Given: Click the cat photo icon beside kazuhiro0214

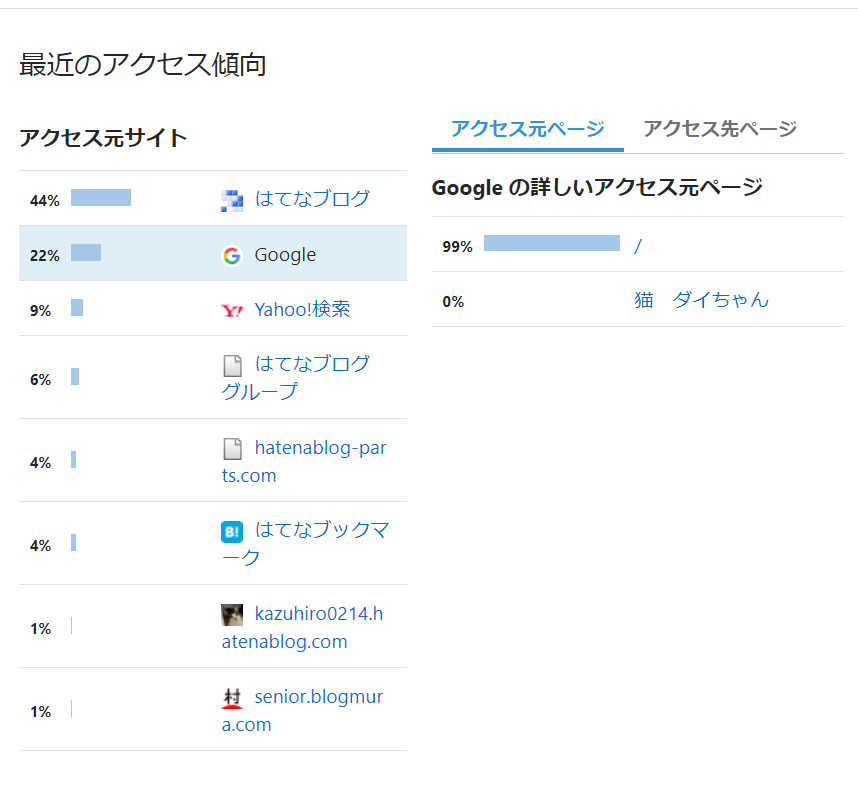Looking at the screenshot, I should 232,615.
